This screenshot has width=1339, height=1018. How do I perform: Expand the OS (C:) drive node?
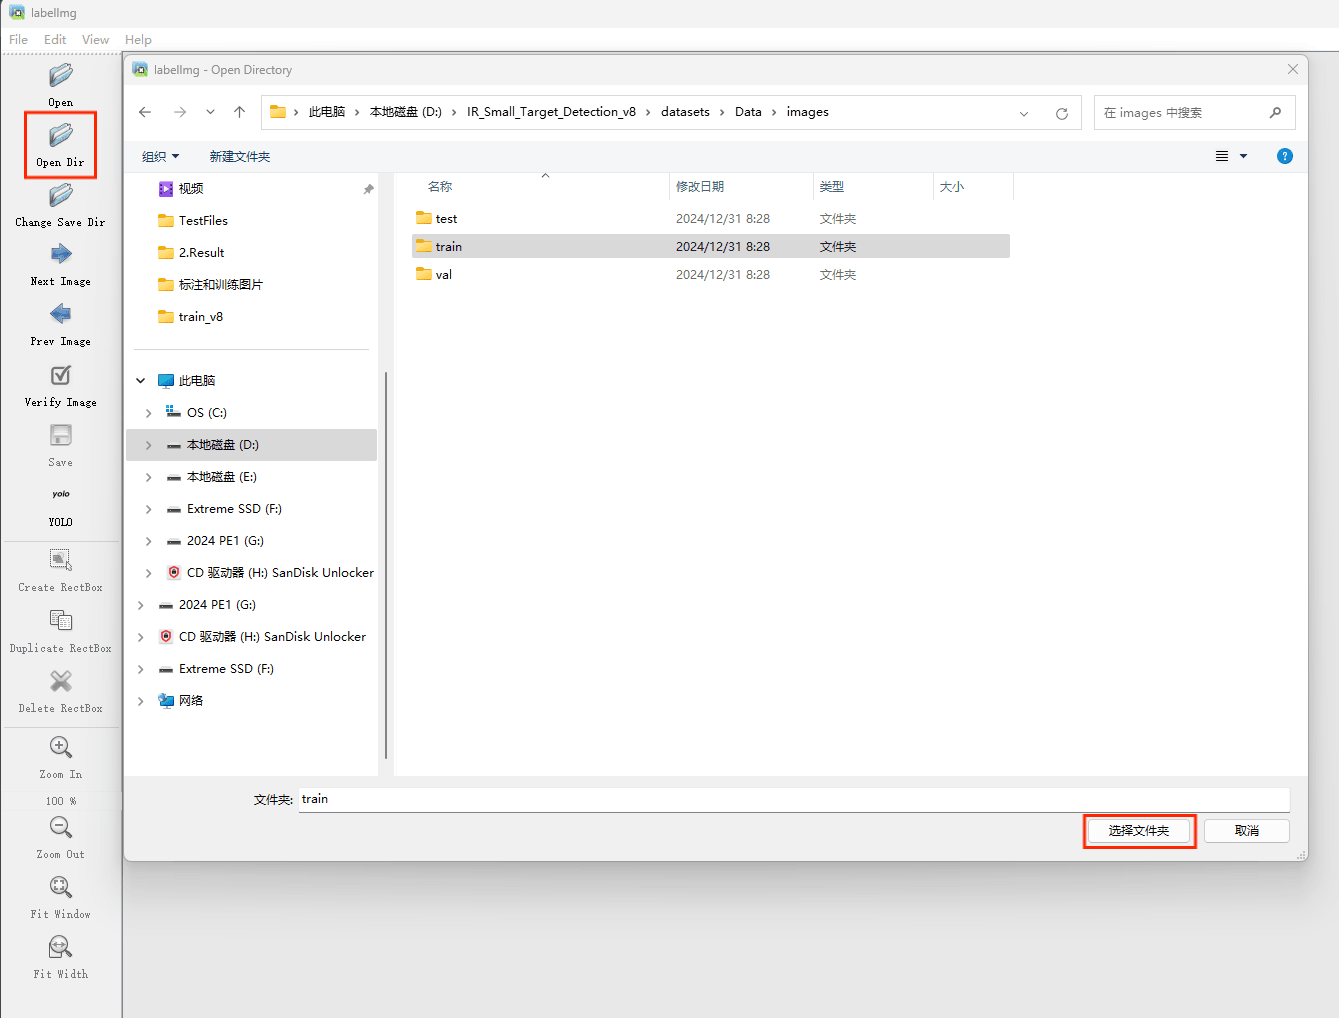click(x=149, y=413)
